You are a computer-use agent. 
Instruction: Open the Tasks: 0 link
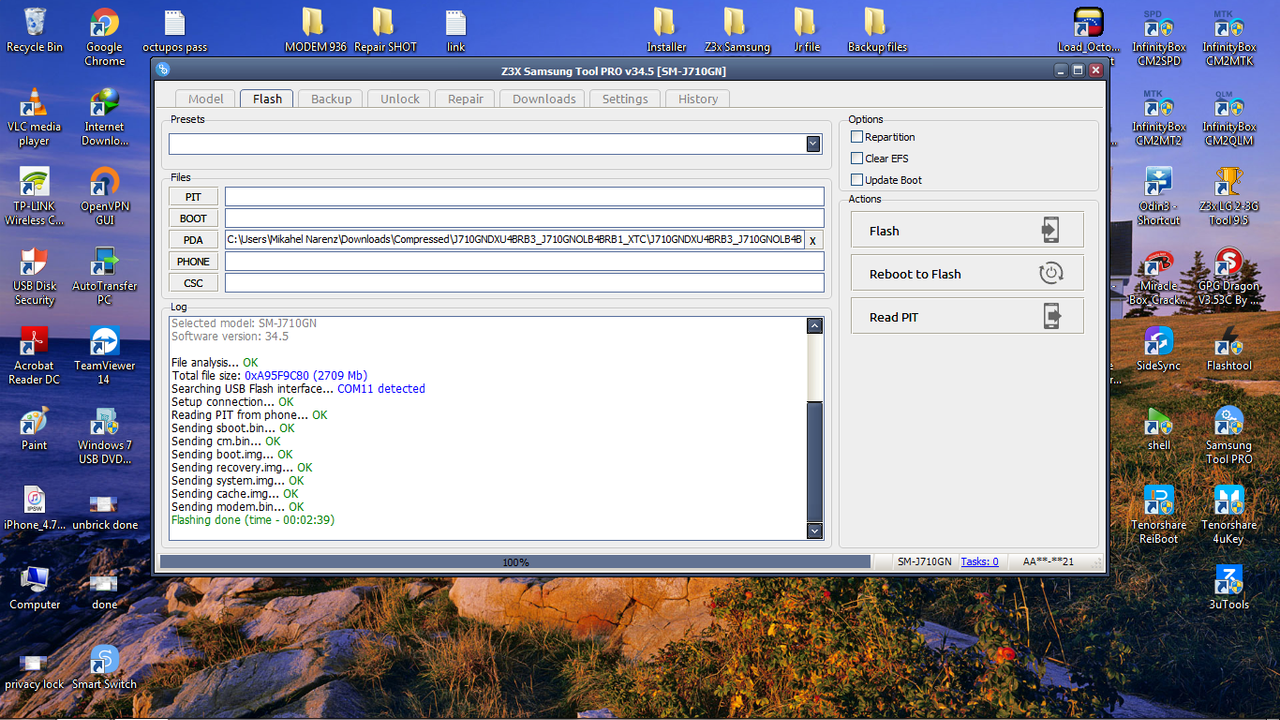(979, 562)
